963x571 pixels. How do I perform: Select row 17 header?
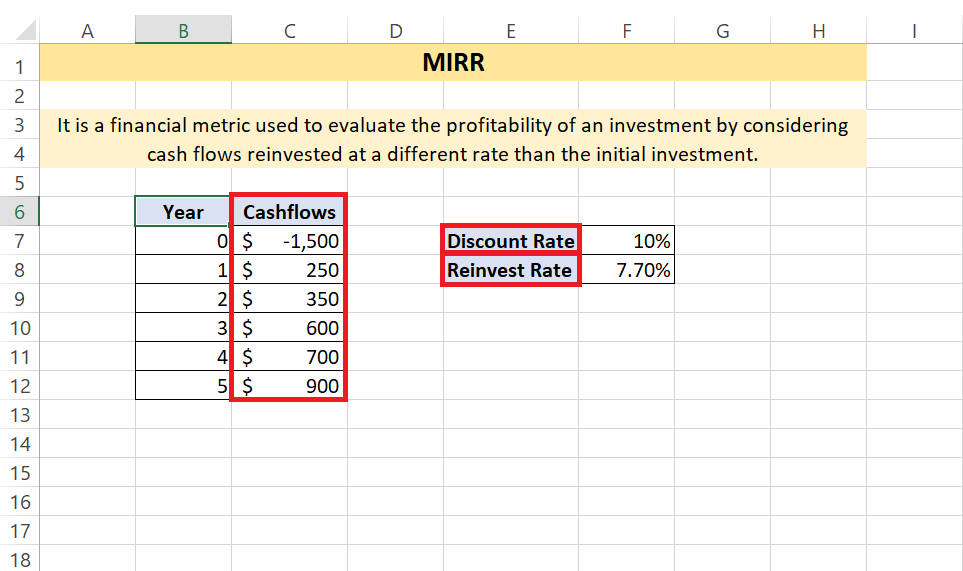pos(20,530)
